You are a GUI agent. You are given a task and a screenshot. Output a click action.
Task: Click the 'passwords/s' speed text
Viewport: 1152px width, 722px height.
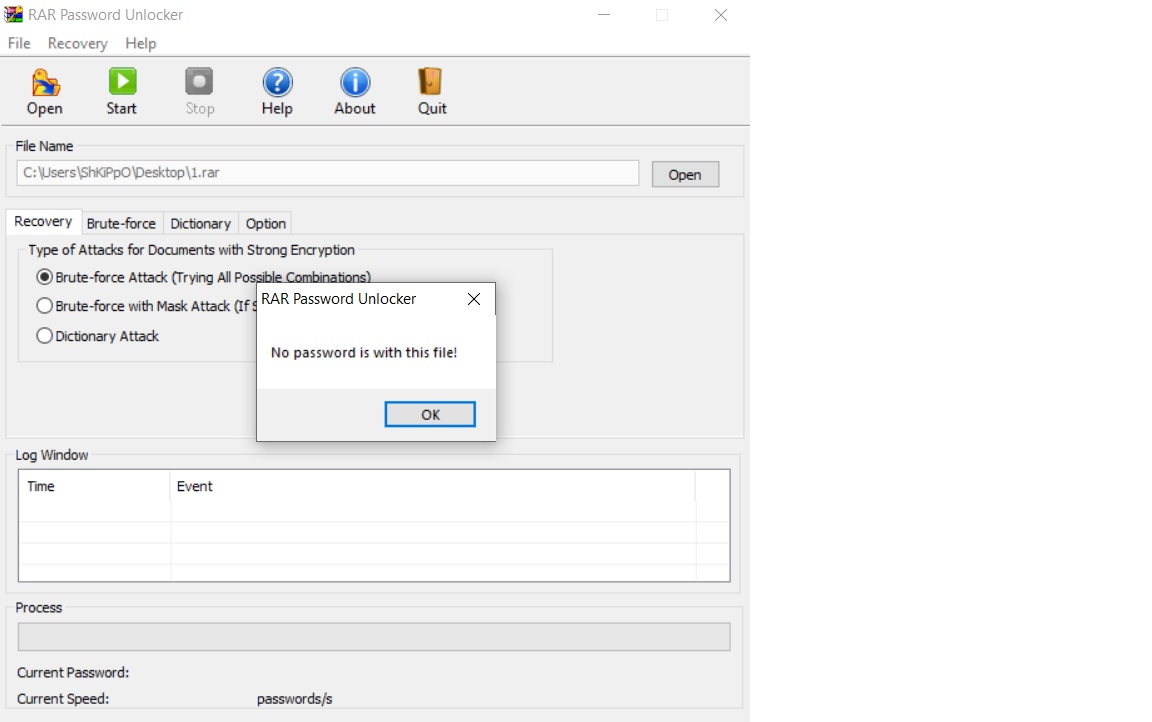[295, 699]
